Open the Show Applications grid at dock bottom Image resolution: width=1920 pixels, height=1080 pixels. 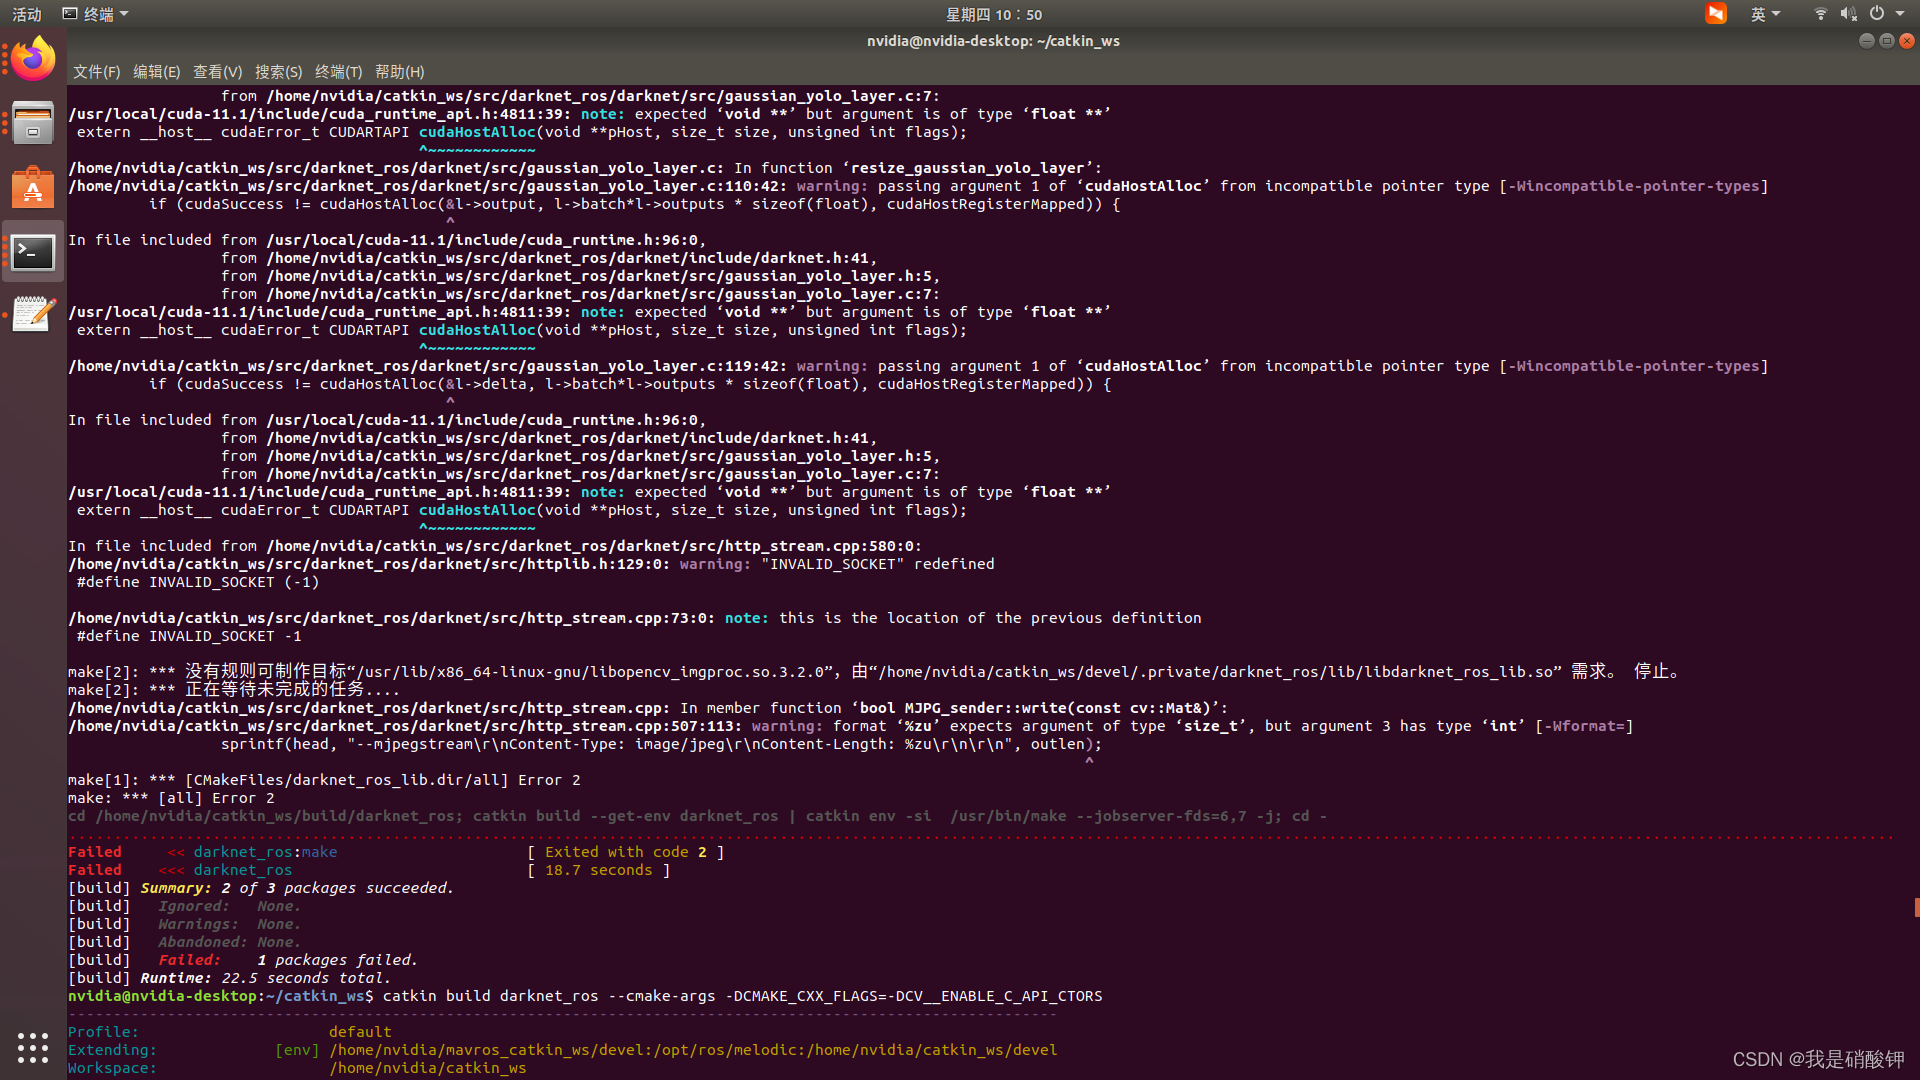[33, 1048]
